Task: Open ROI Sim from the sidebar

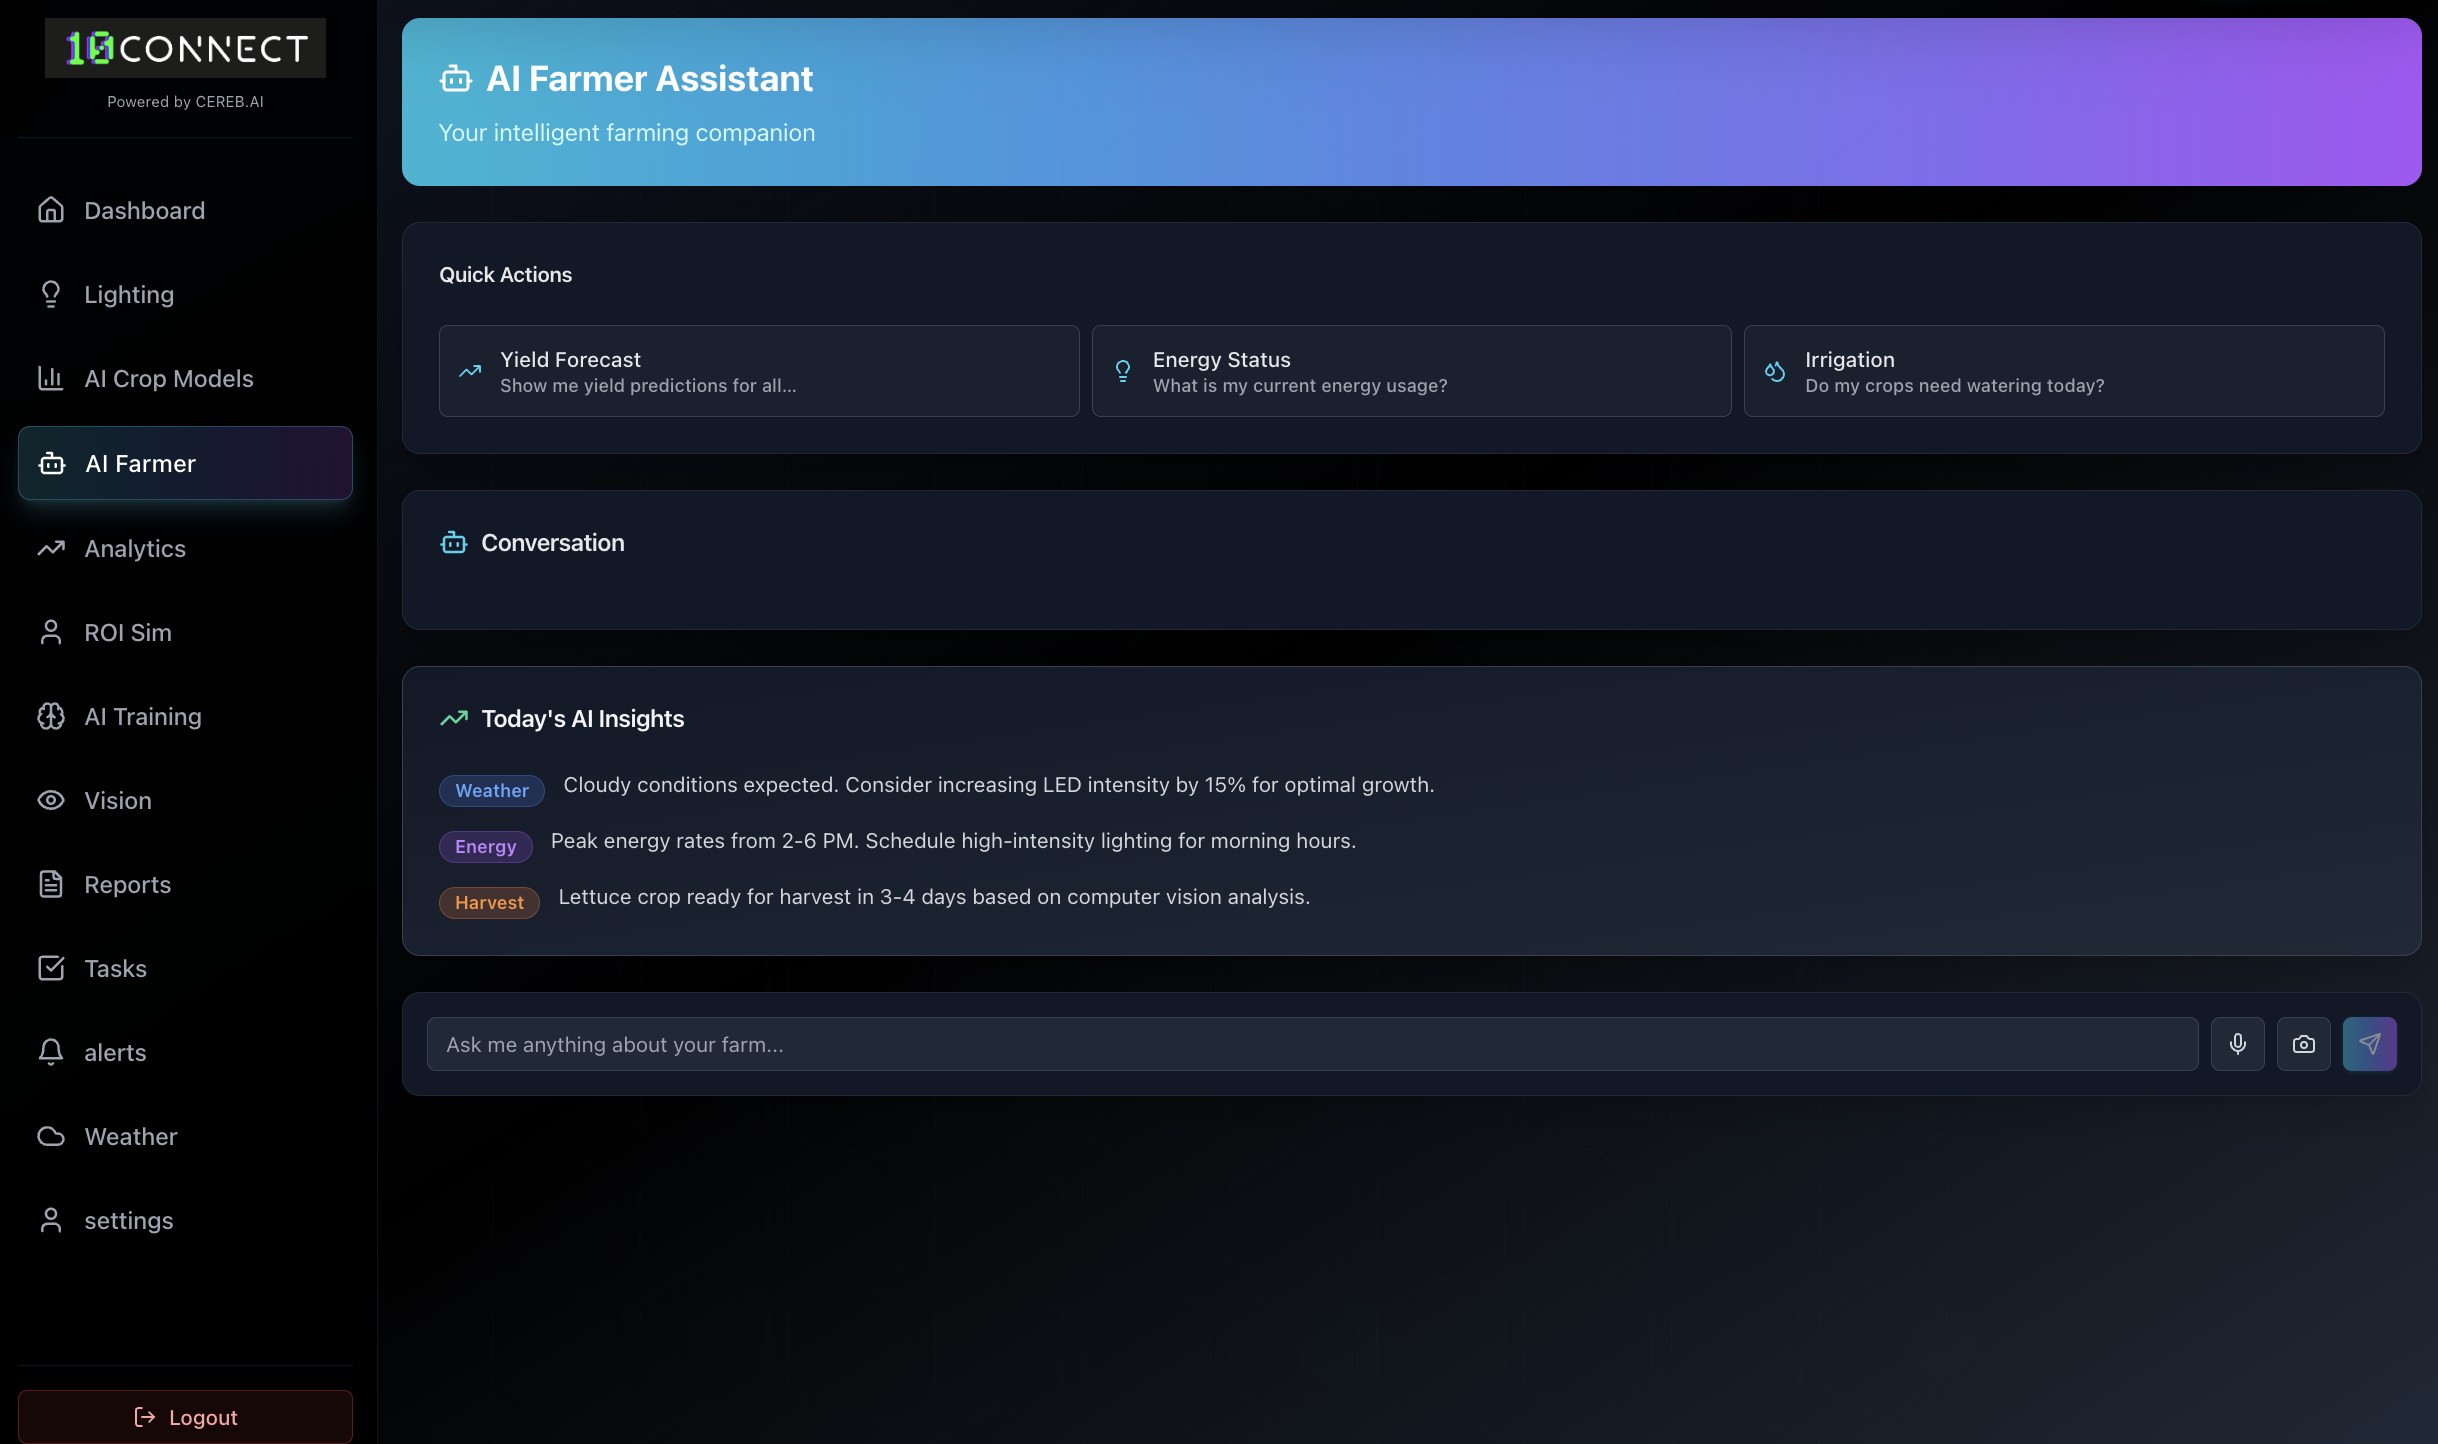Action: (127, 632)
